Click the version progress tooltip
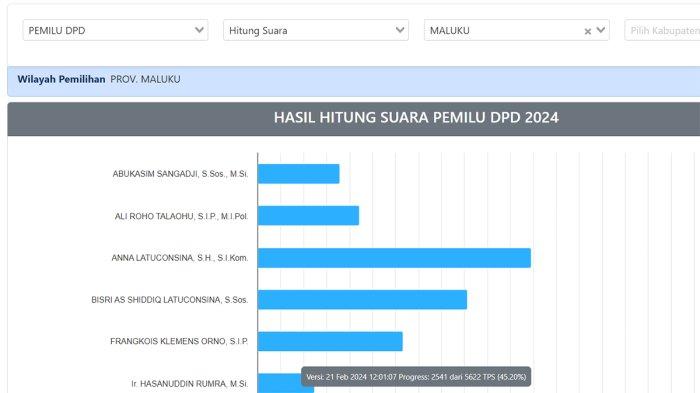This screenshot has width=700, height=393. [x=416, y=377]
